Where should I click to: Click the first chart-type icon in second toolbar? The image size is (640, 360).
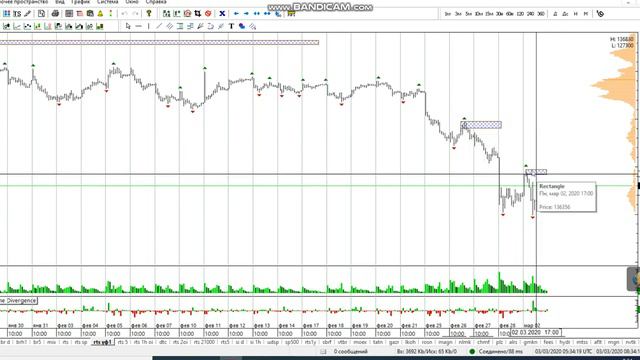pyautogui.click(x=7, y=26)
